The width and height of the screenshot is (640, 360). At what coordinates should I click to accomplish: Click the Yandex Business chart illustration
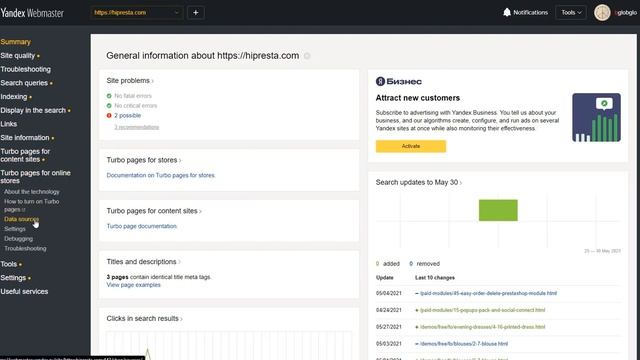(x=596, y=118)
